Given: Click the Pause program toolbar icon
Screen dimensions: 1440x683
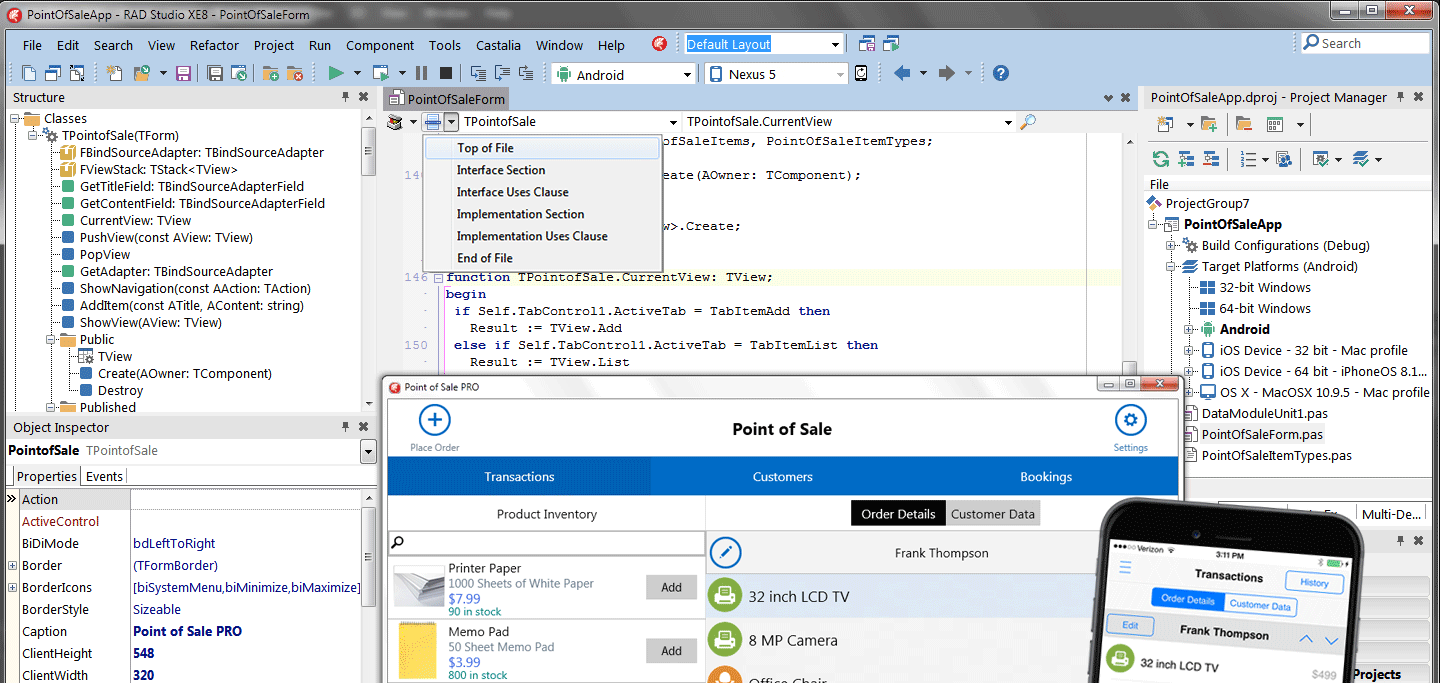Looking at the screenshot, I should click(421, 74).
